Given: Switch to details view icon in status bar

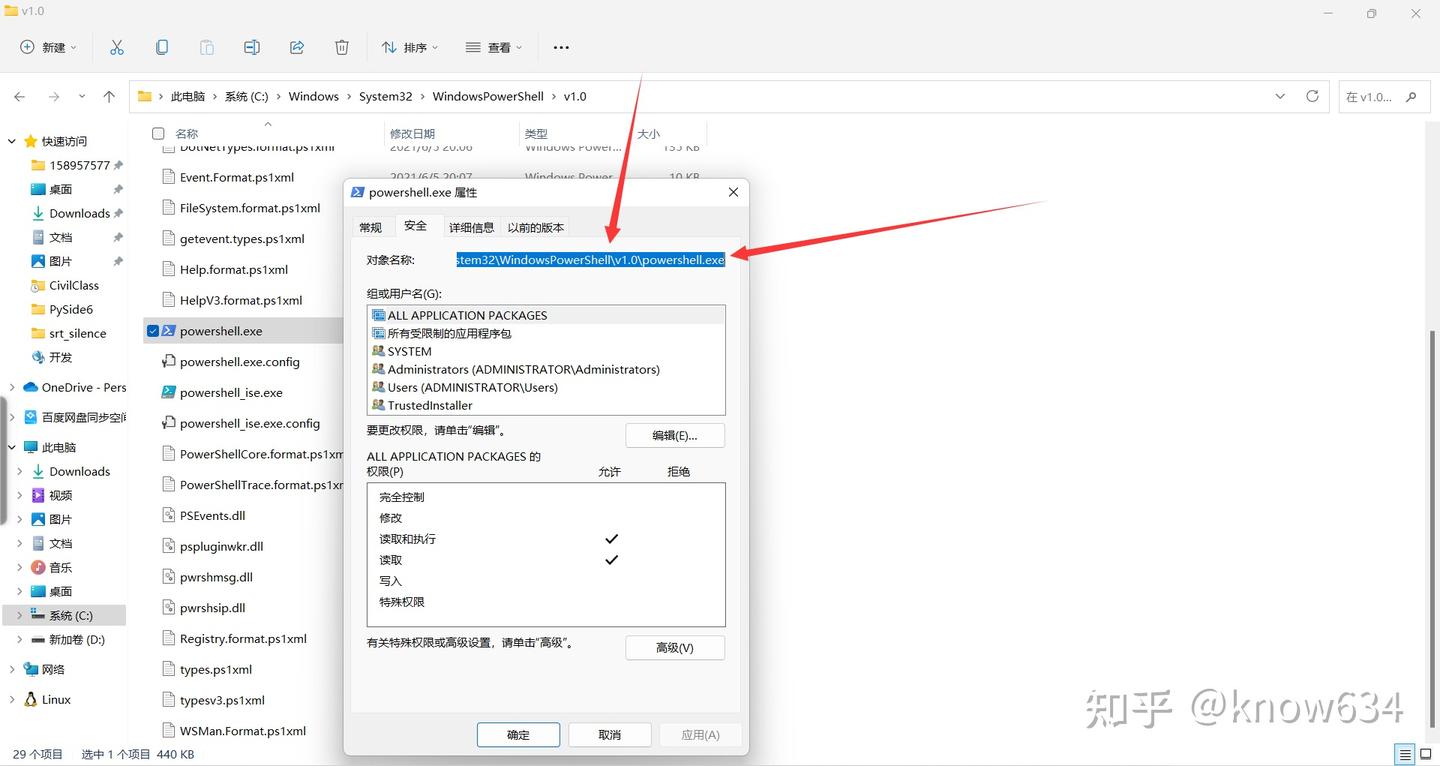Looking at the screenshot, I should tap(1405, 755).
